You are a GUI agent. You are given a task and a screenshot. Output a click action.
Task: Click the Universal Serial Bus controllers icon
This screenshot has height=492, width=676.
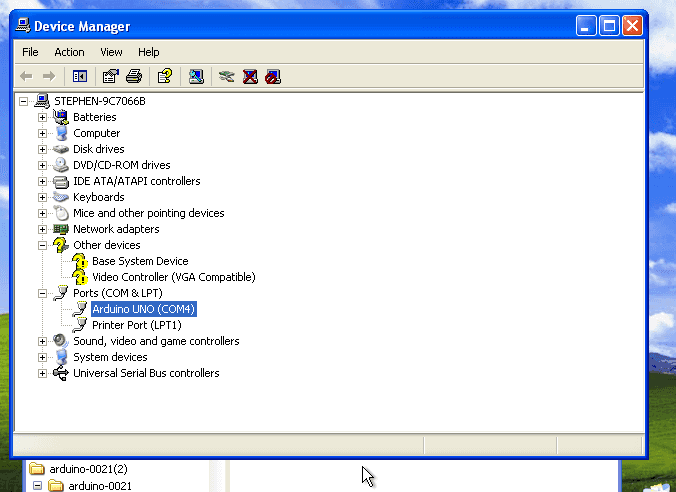click(x=61, y=373)
